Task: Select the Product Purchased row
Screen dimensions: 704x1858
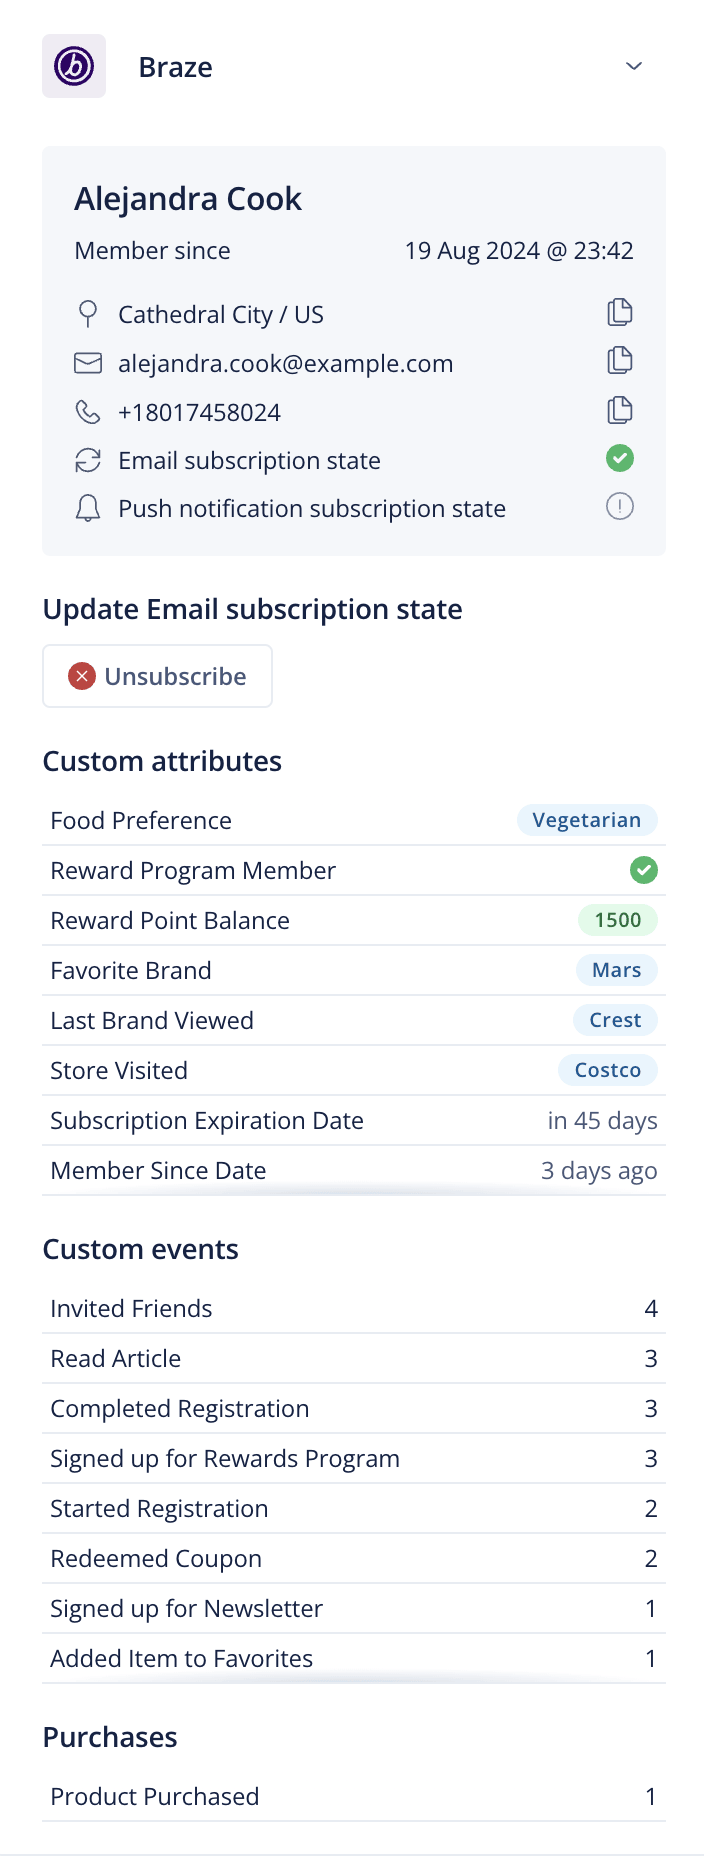Action: pos(353,1797)
